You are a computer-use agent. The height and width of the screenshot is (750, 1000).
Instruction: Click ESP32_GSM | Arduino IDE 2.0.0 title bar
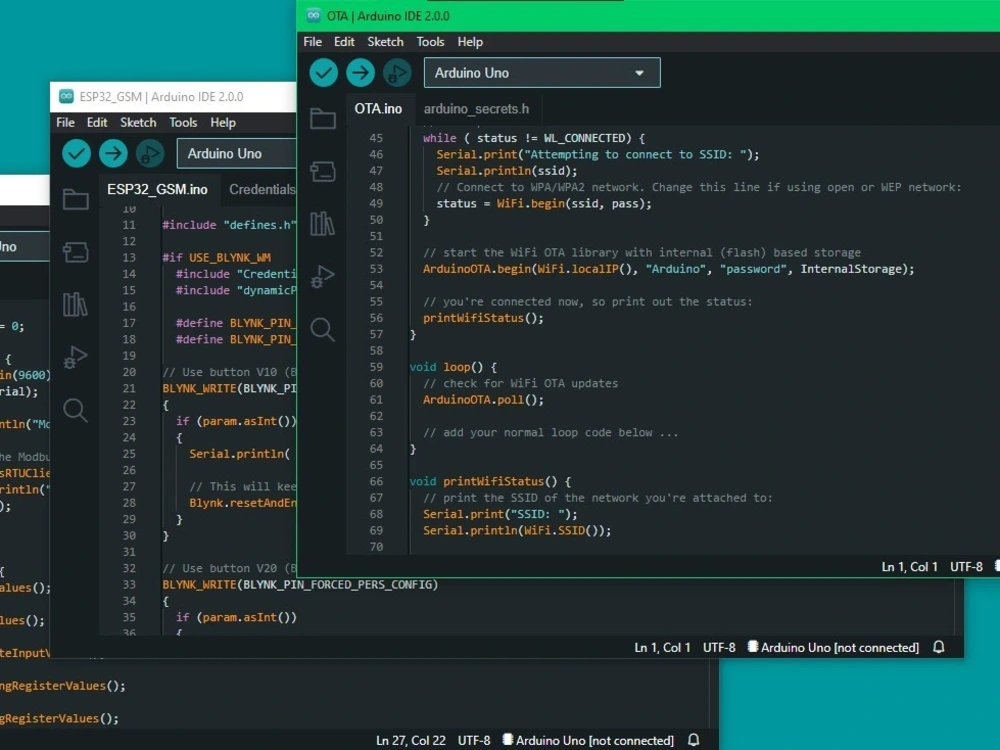click(173, 96)
